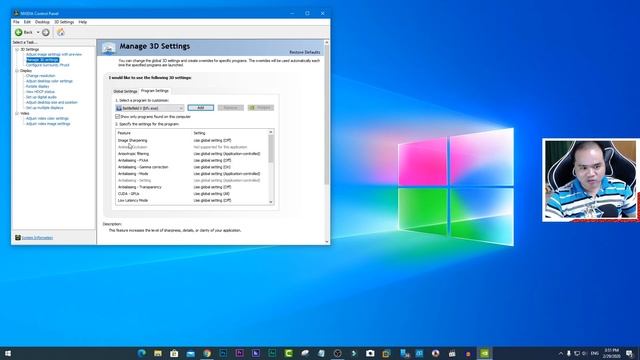Select Adjust image settings with preview
Image resolution: width=640 pixels, height=360 pixels.
pyautogui.click(x=54, y=54)
